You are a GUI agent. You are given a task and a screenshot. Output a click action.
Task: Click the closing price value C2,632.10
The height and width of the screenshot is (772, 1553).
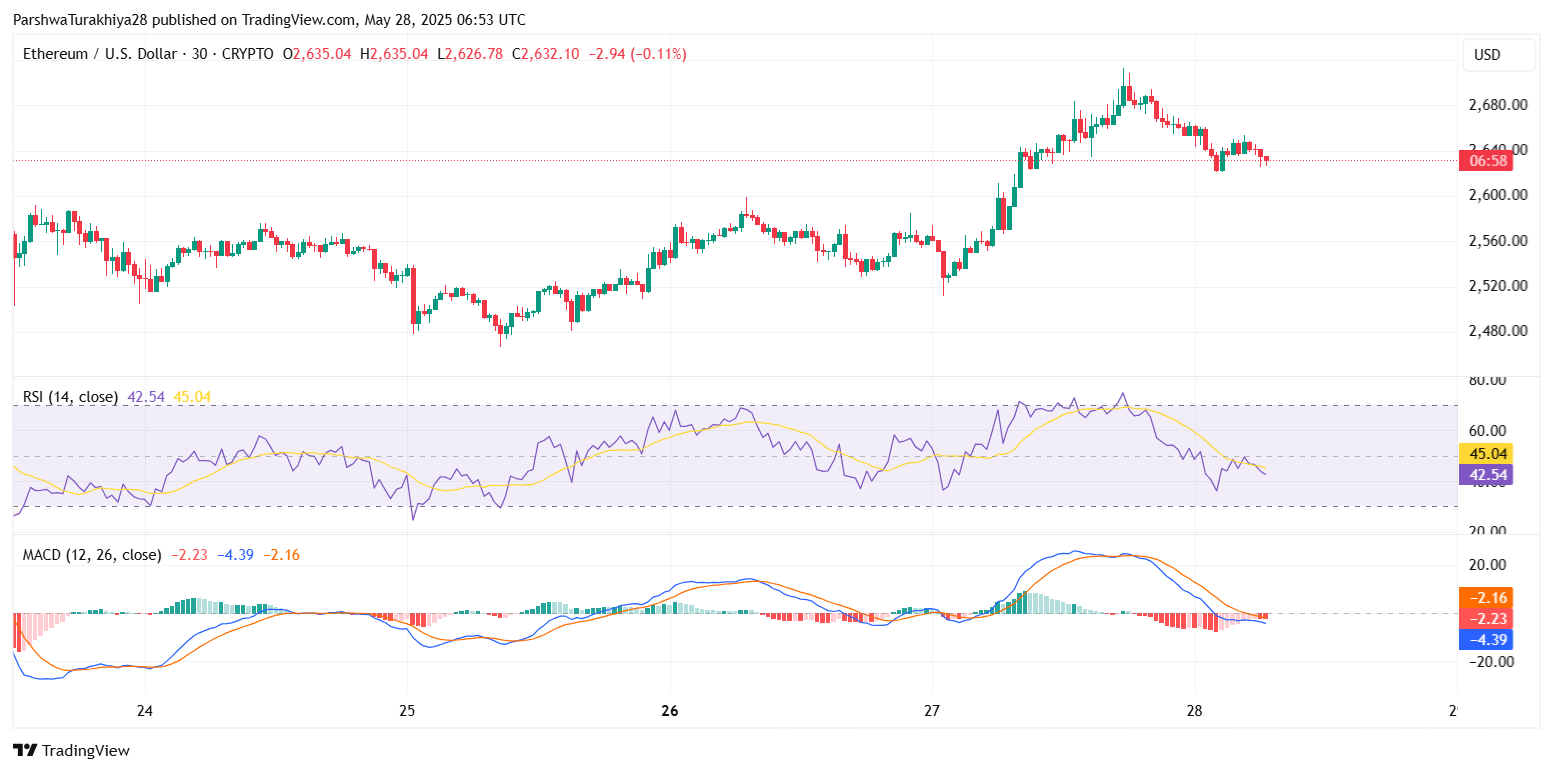[x=545, y=54]
